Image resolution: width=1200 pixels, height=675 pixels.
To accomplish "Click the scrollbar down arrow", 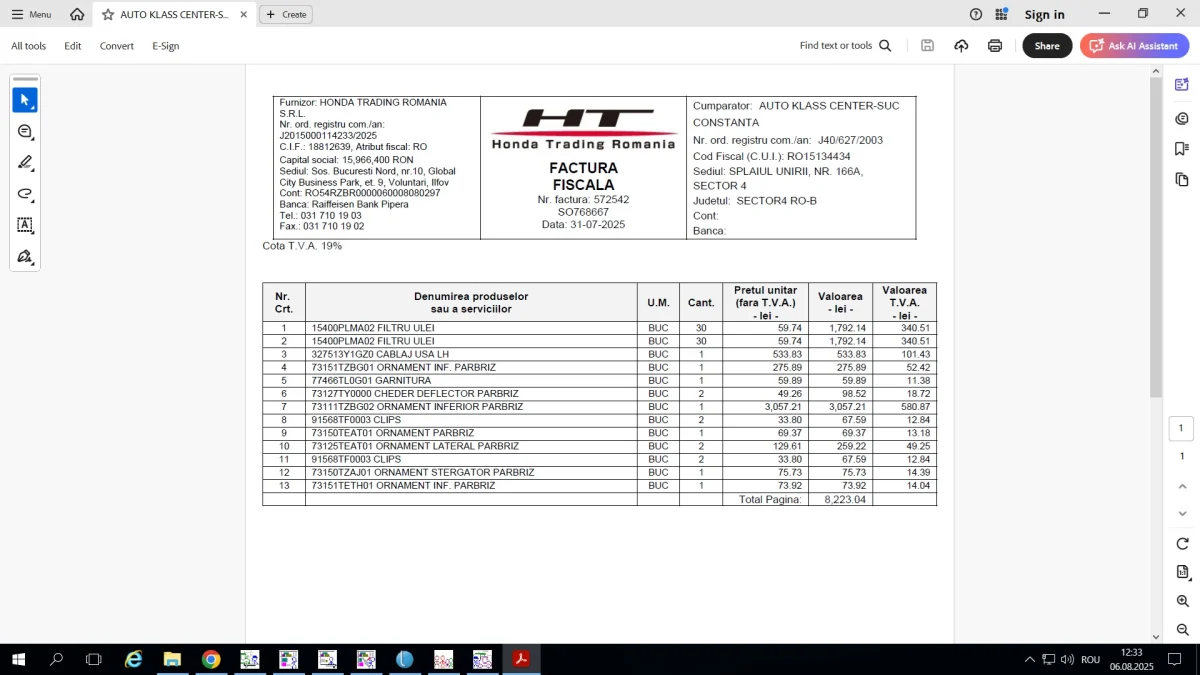I will point(1156,637).
